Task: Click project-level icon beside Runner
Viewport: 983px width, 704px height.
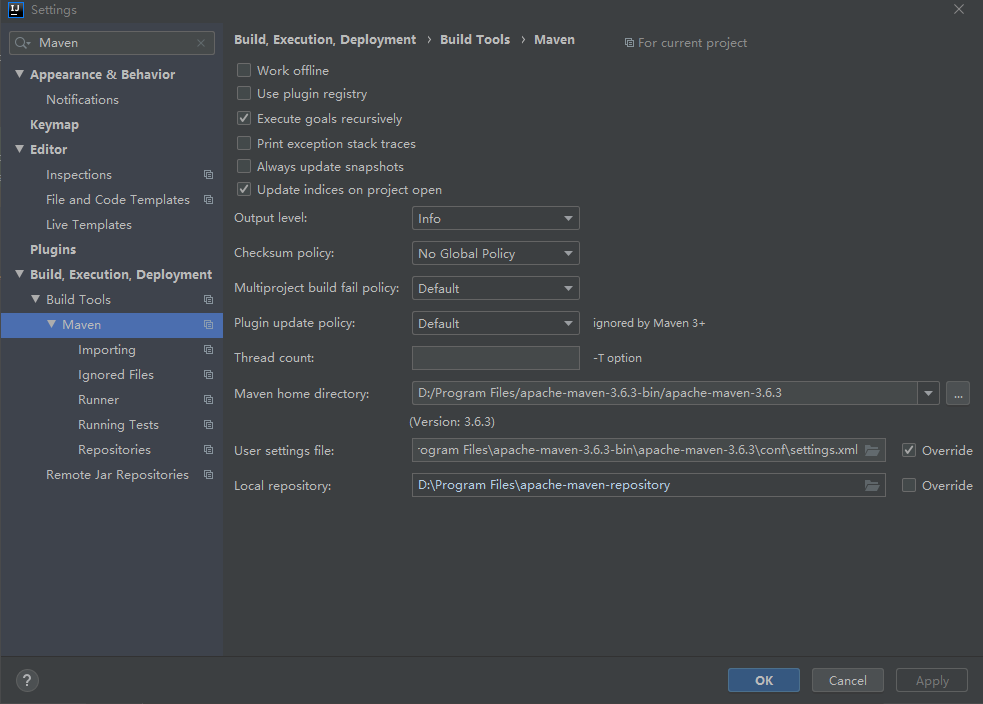Action: tap(208, 400)
